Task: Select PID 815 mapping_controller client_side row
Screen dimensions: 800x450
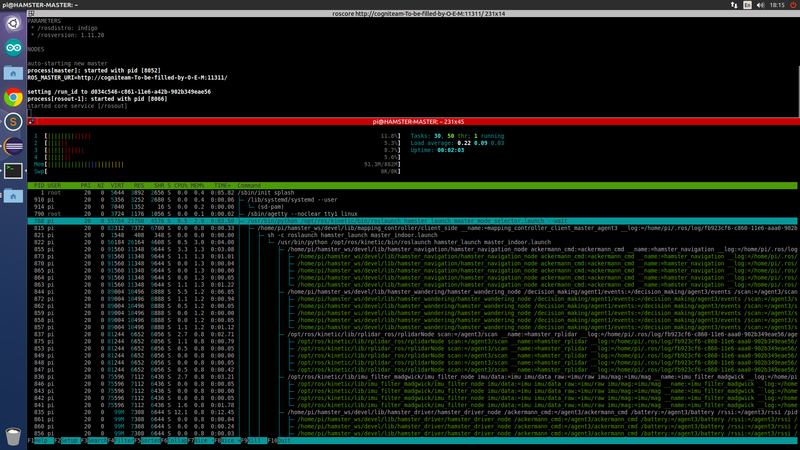Action: (412, 228)
